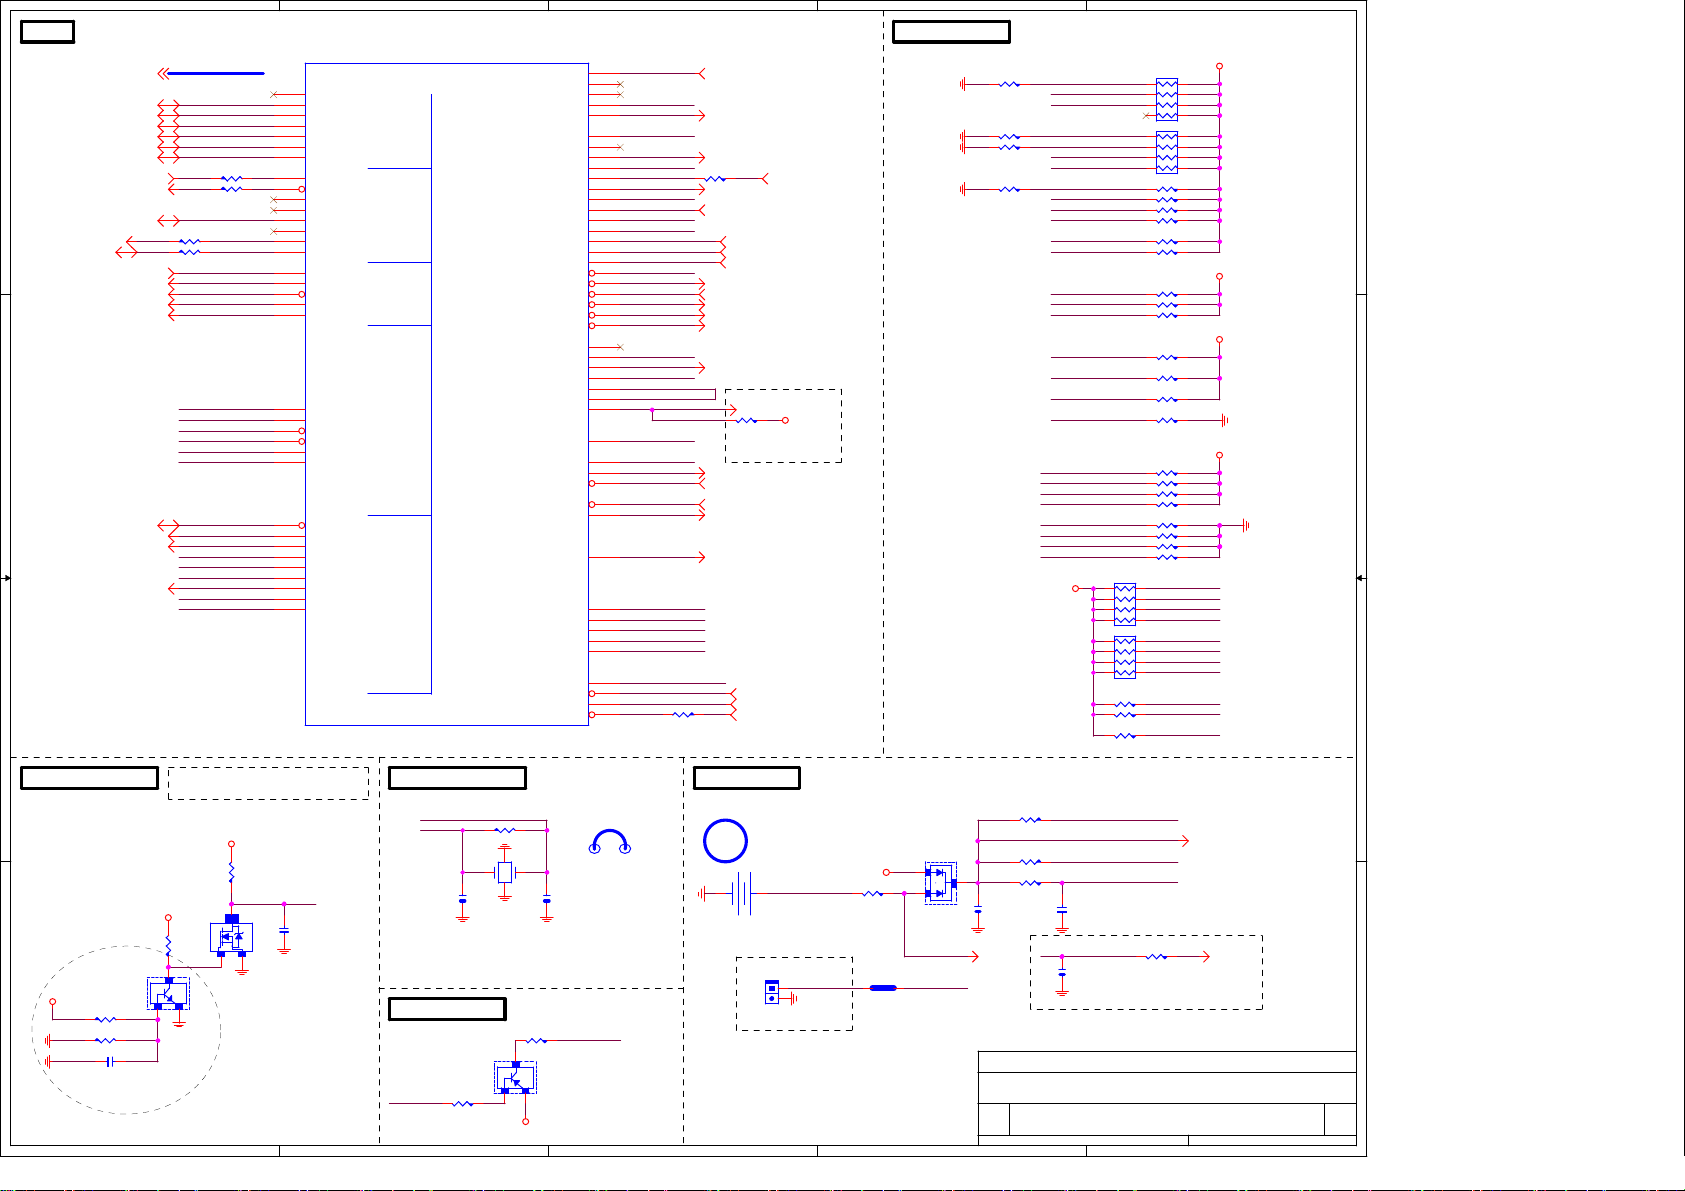This screenshot has height=1191, width=1685.
Task: Click the left edge arrow marker
Action: [x=6, y=578]
